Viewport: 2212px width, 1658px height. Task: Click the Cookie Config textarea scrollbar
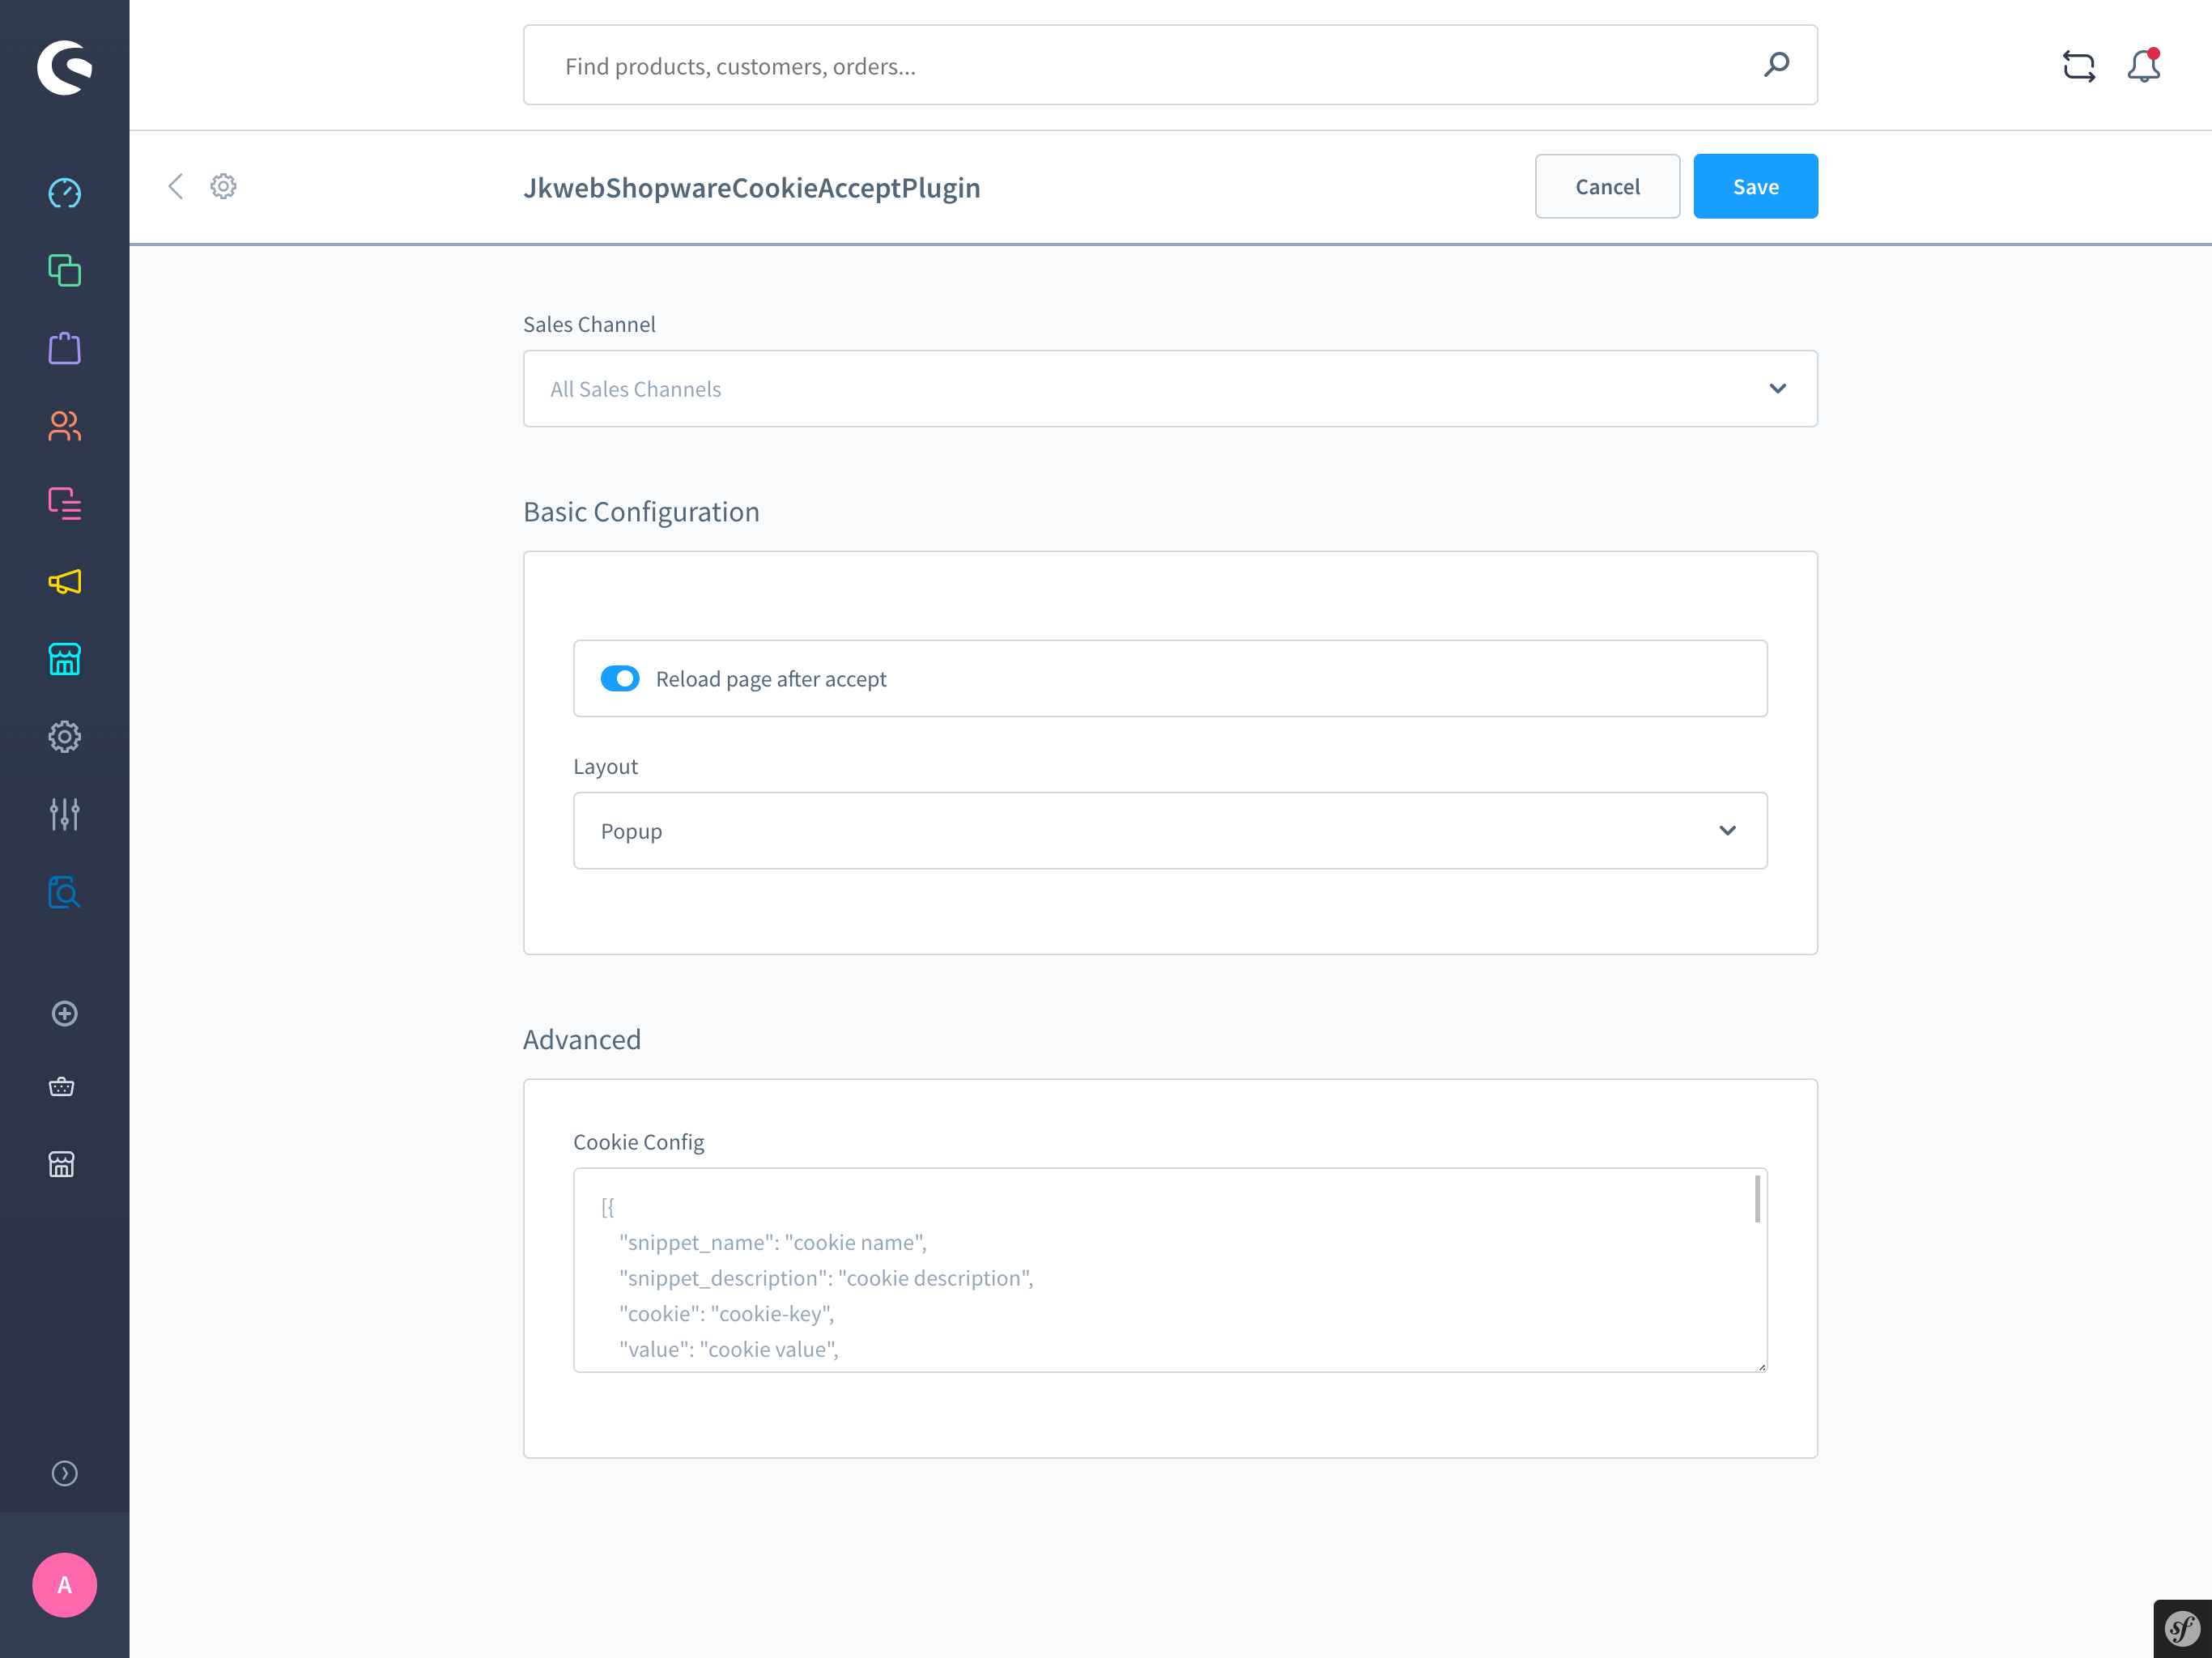click(1757, 1199)
